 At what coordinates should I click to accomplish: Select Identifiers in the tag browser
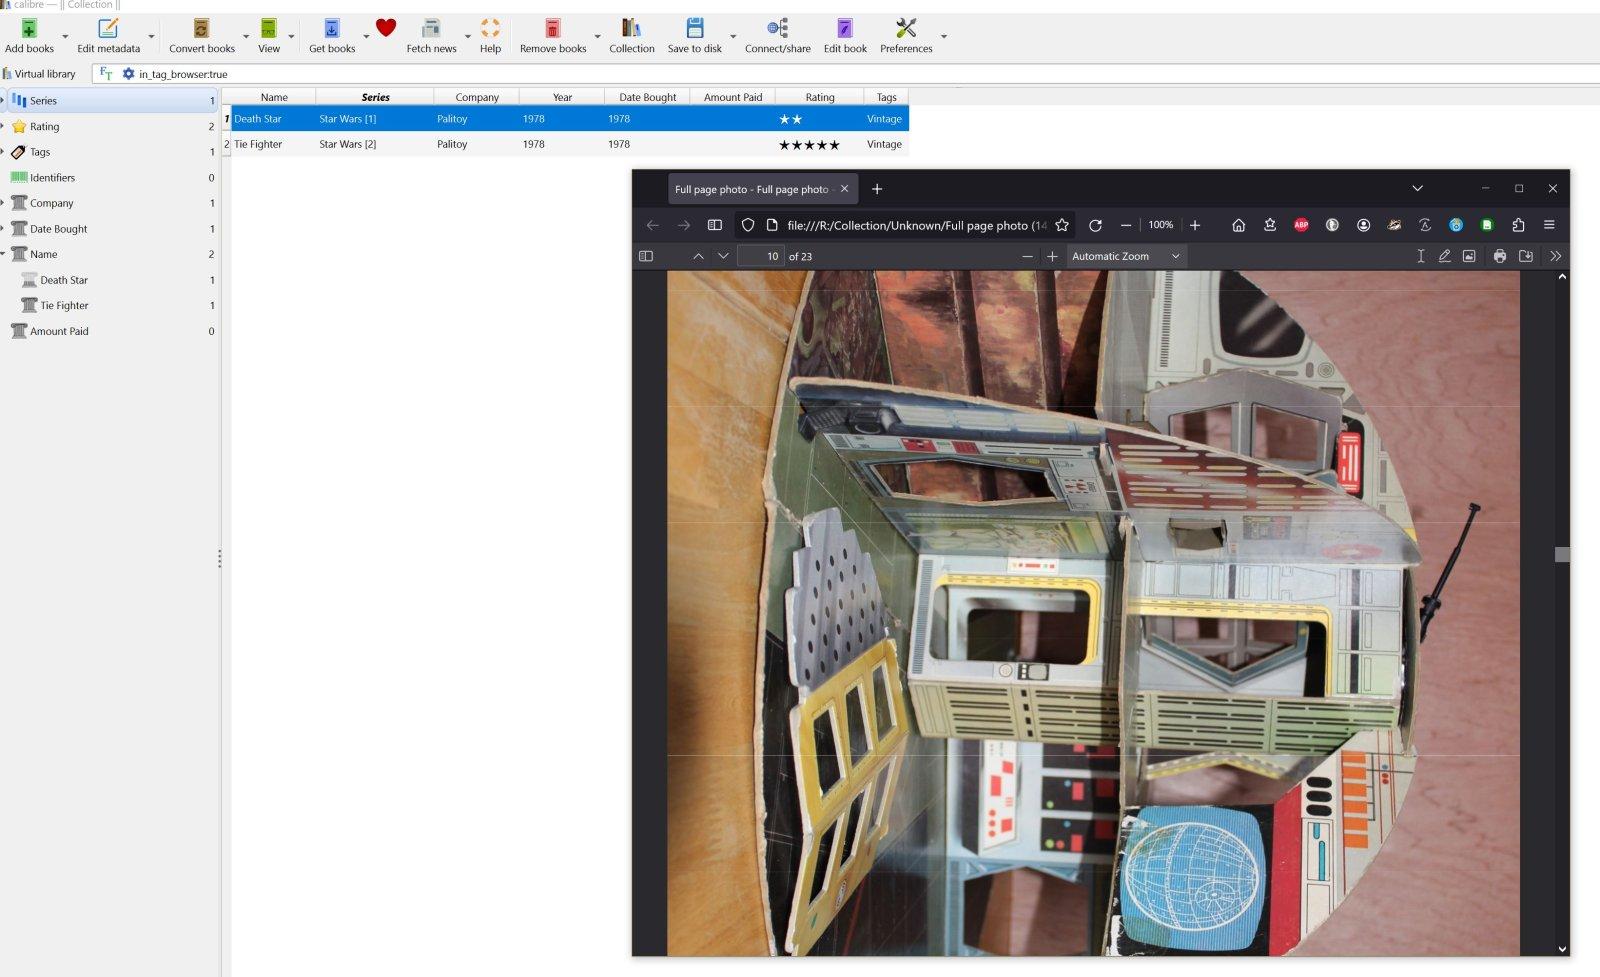click(110, 177)
